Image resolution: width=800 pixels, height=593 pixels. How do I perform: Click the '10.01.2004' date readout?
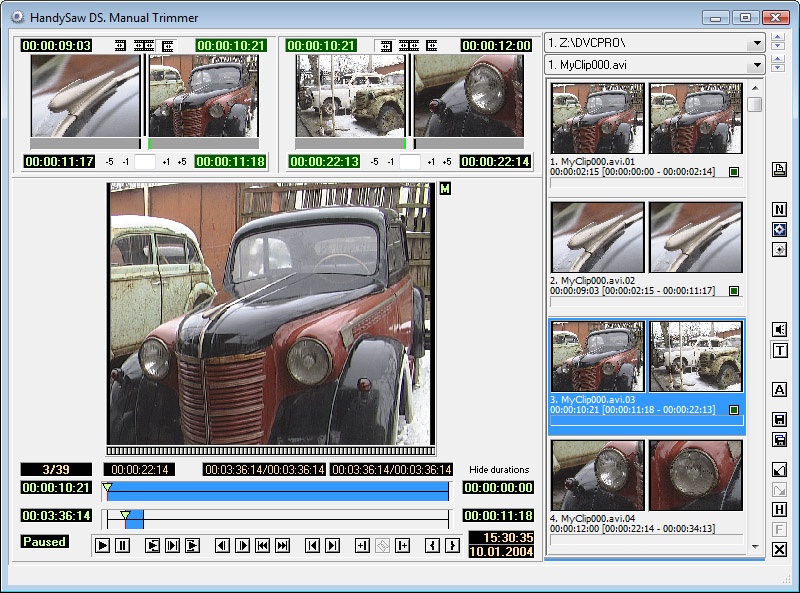(x=501, y=552)
